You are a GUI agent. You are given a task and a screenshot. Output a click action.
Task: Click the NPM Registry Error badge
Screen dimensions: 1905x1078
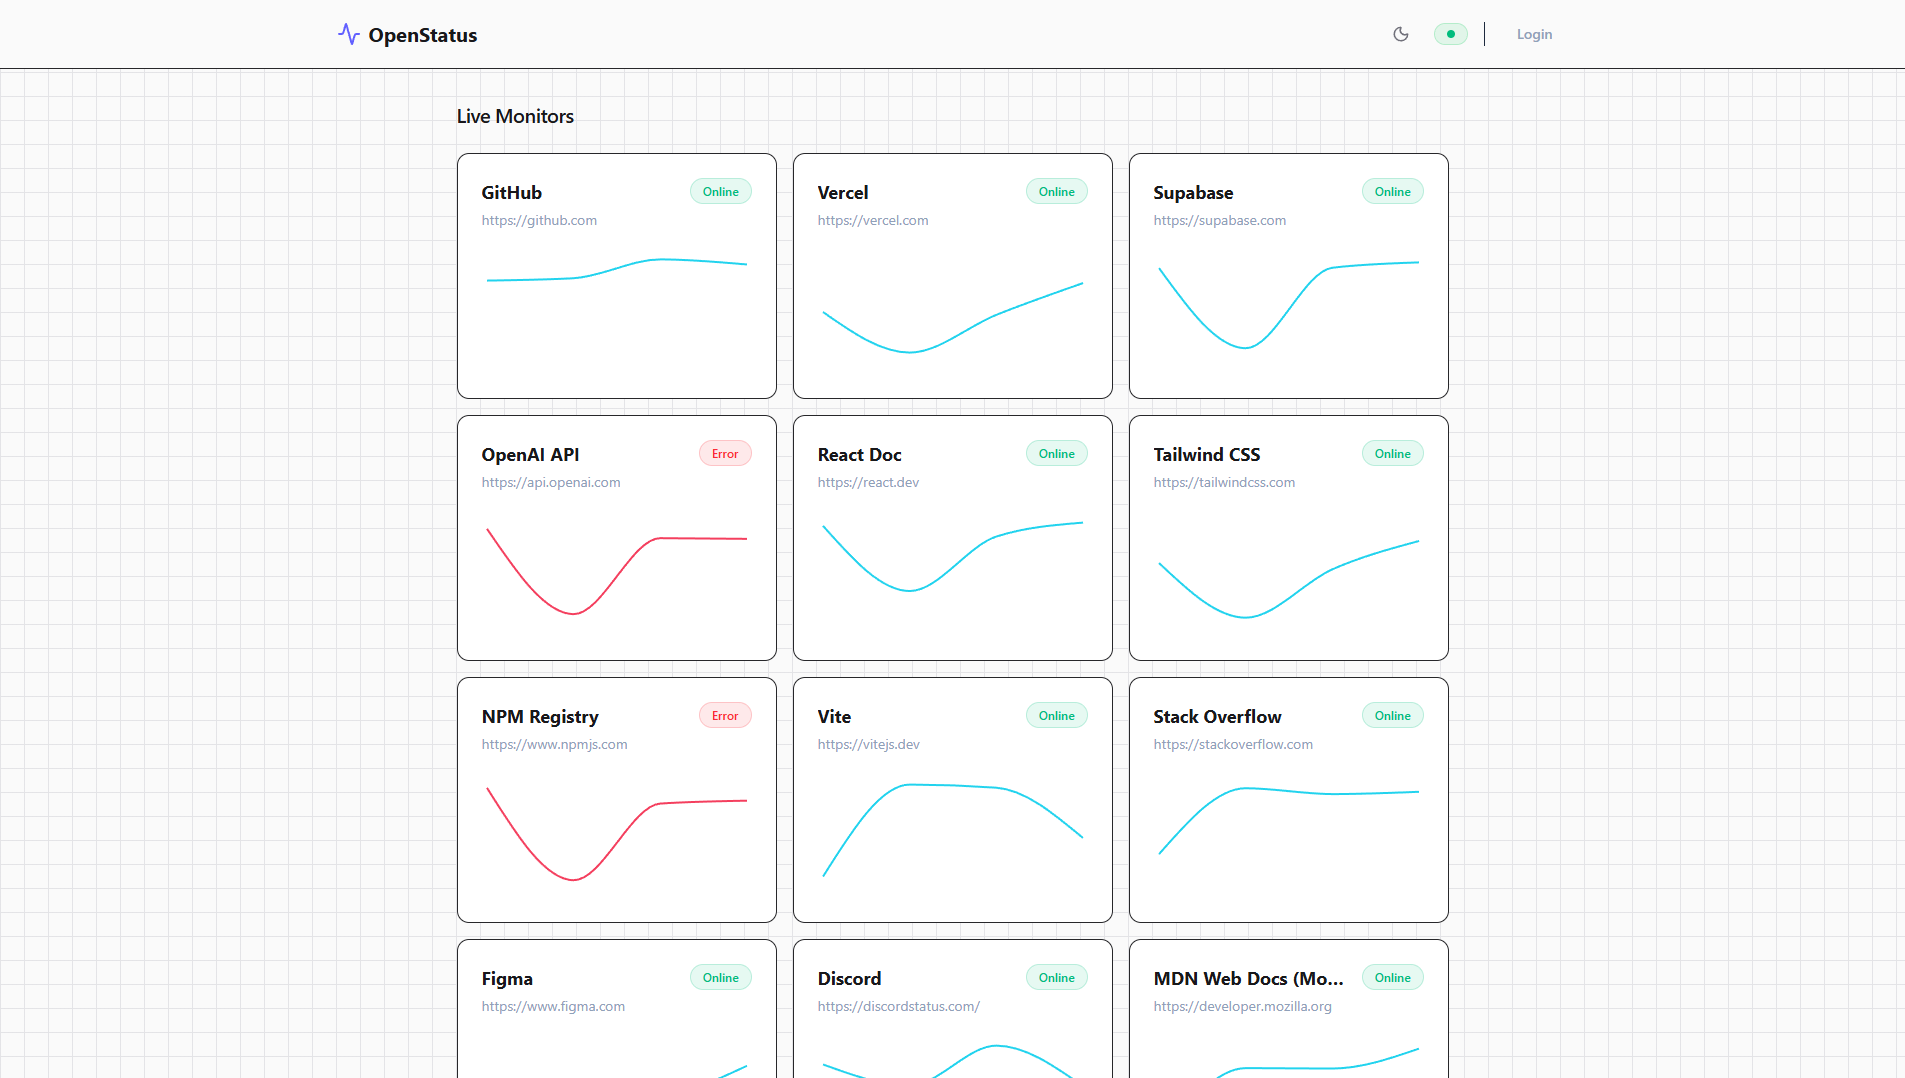[725, 716]
